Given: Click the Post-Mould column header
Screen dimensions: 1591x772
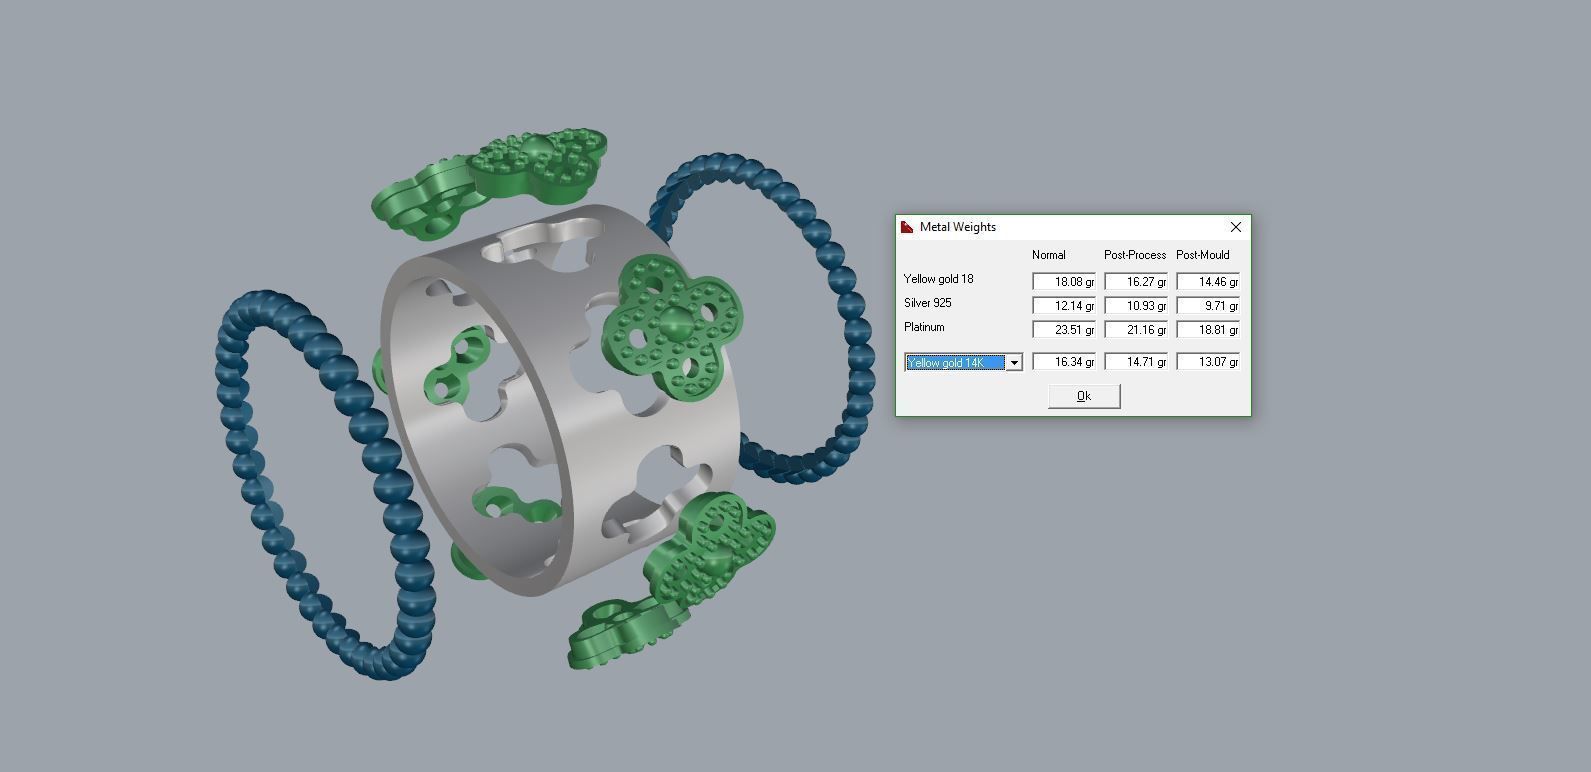Looking at the screenshot, I should tap(1203, 255).
